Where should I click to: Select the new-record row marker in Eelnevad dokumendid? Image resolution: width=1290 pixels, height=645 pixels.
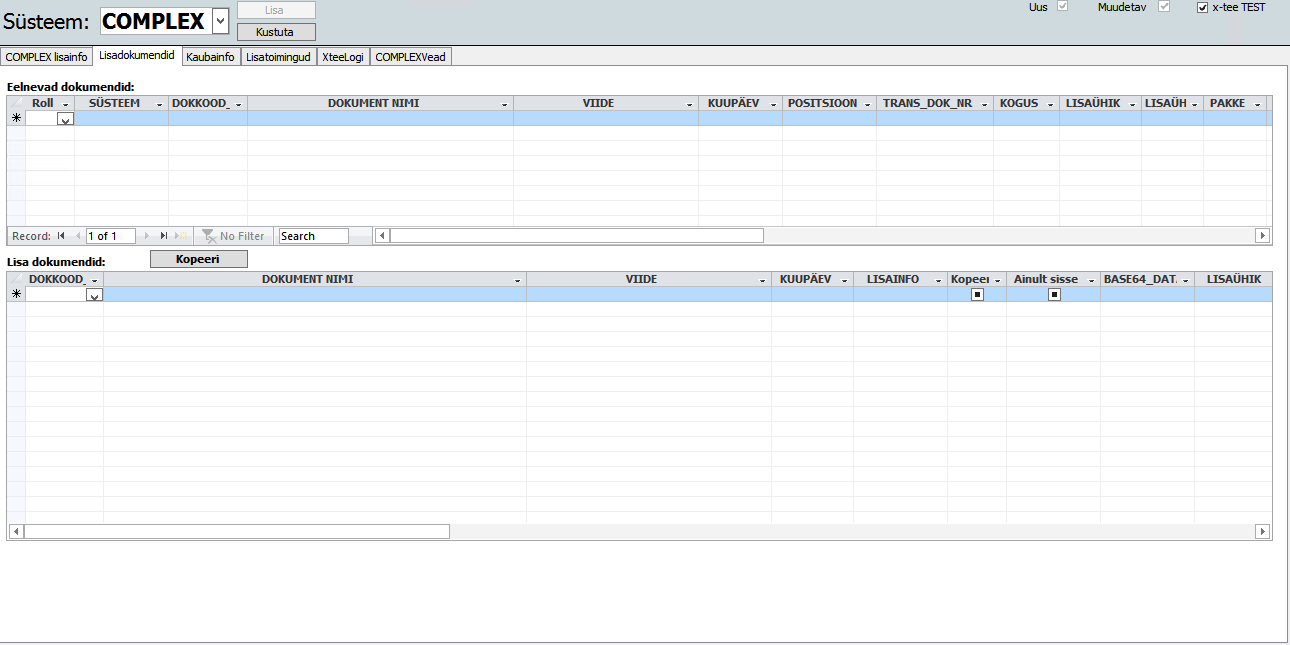[x=16, y=118]
